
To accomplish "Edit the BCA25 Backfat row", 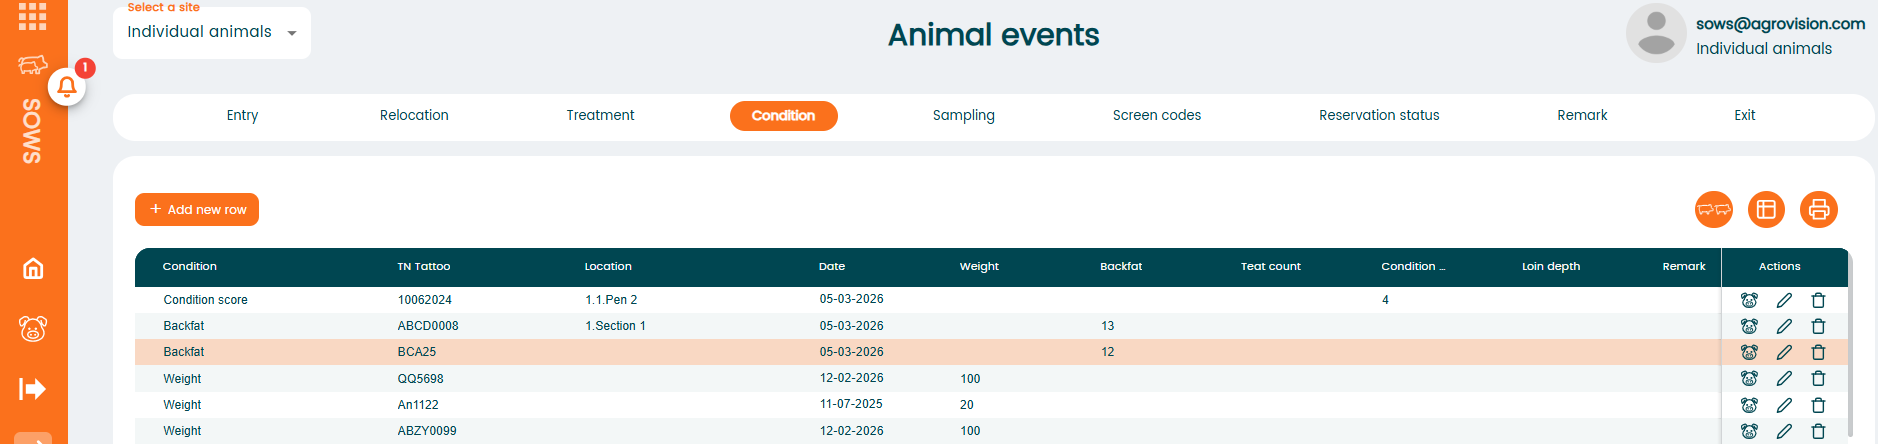I will pyautogui.click(x=1784, y=352).
